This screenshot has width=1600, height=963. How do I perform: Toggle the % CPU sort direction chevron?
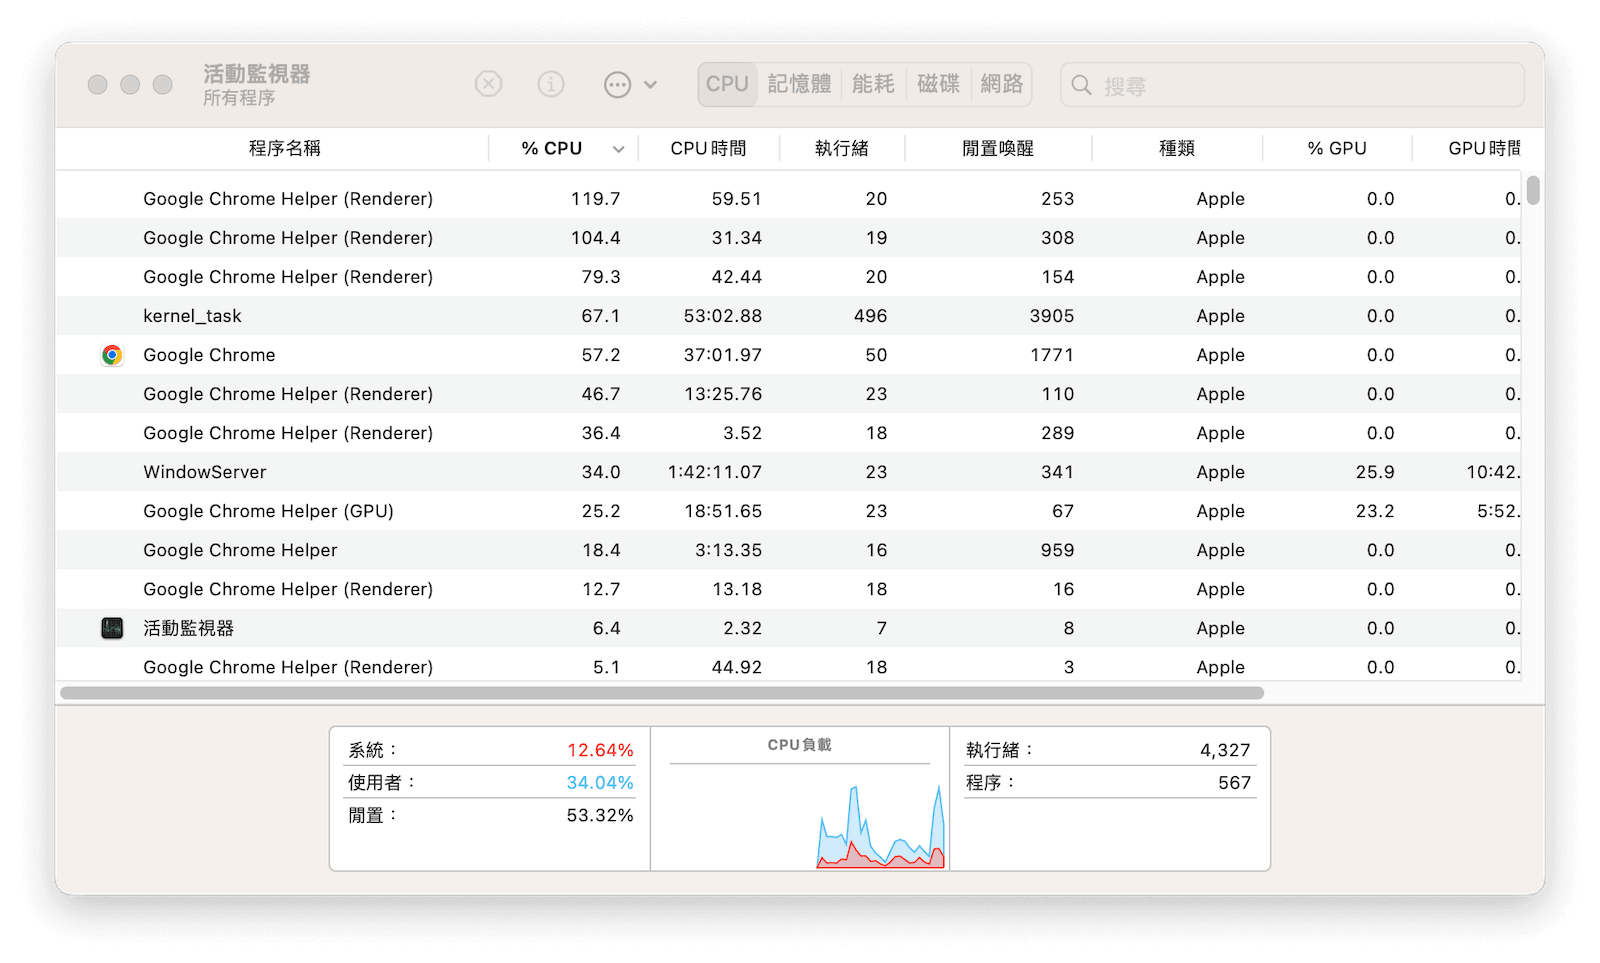coord(619,149)
